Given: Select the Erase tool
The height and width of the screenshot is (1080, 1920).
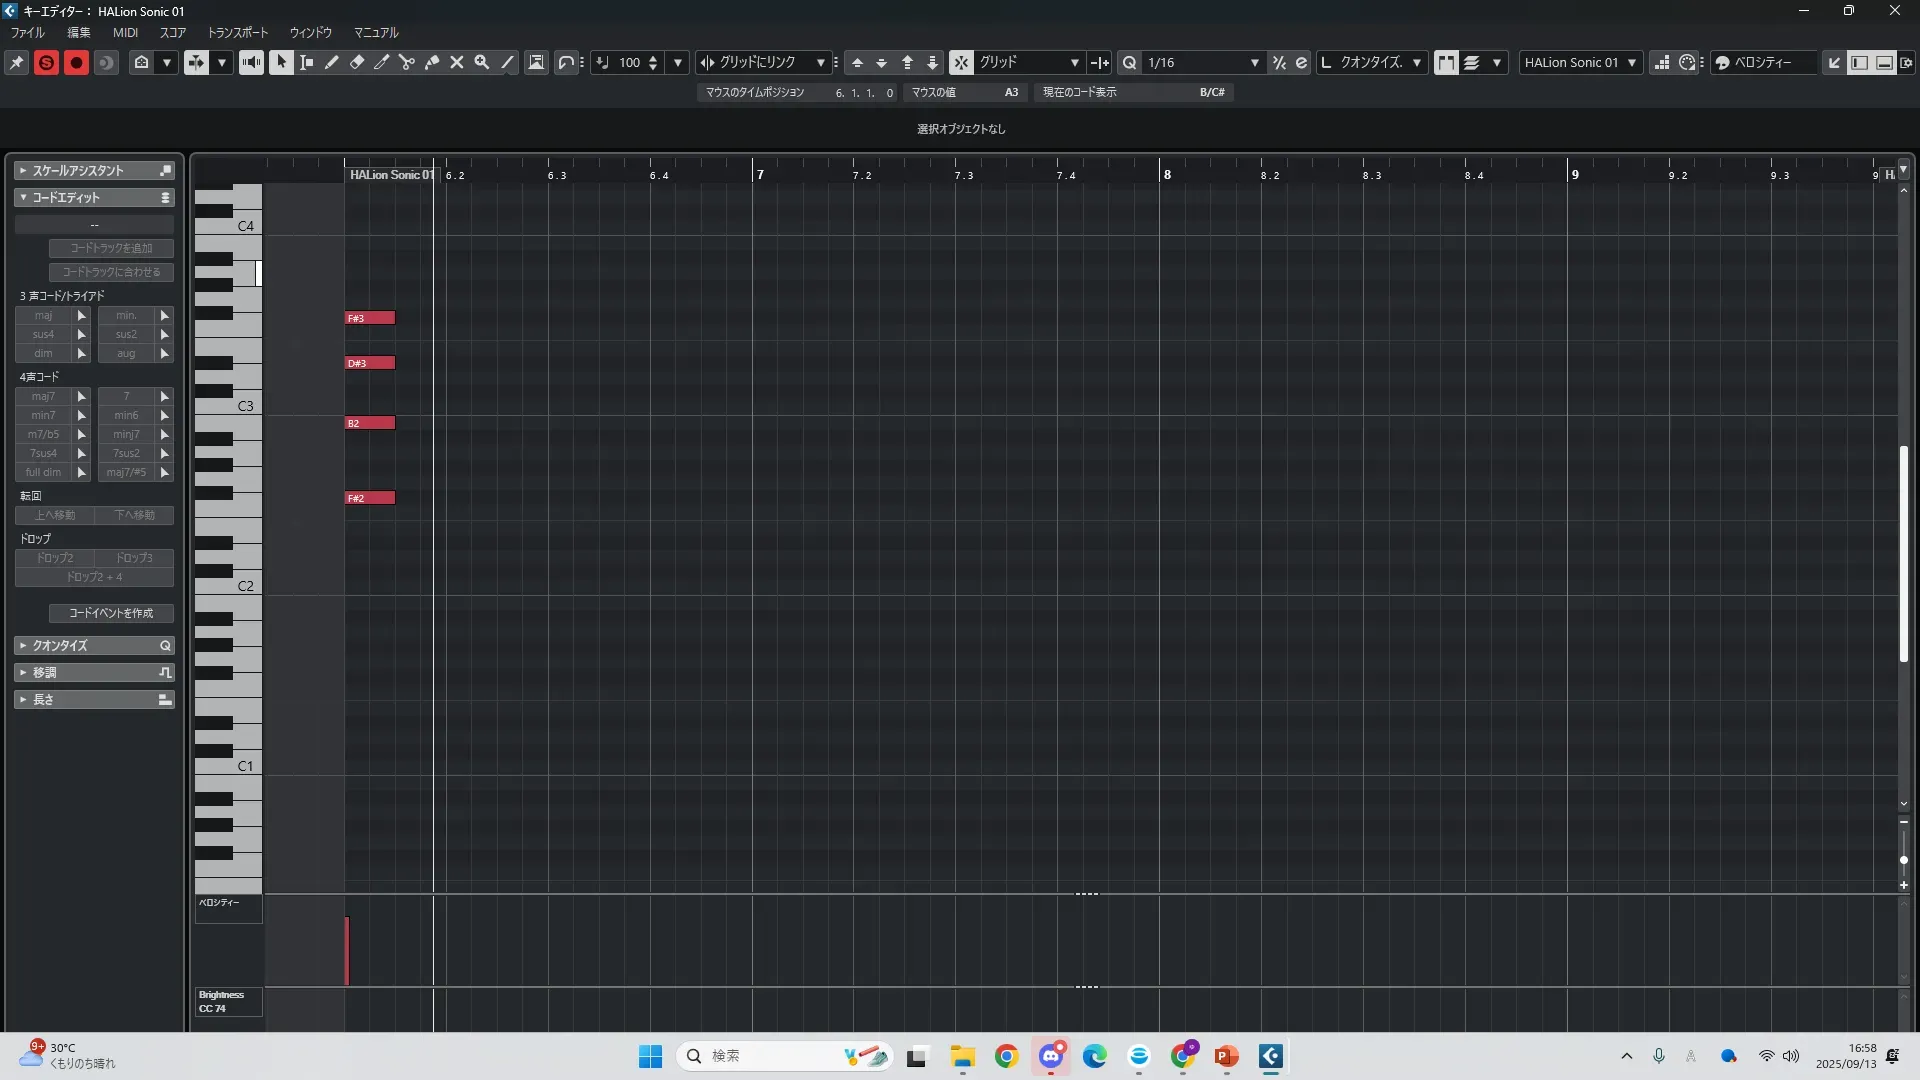Looking at the screenshot, I should (x=357, y=63).
